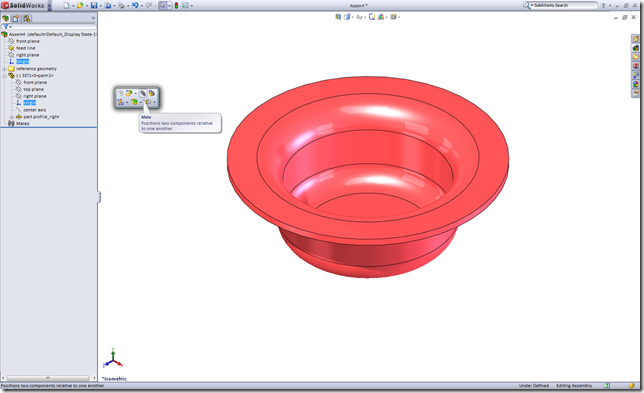The image size is (644, 393).
Task: Expand the Open file dropdown arrow
Action: point(87,6)
